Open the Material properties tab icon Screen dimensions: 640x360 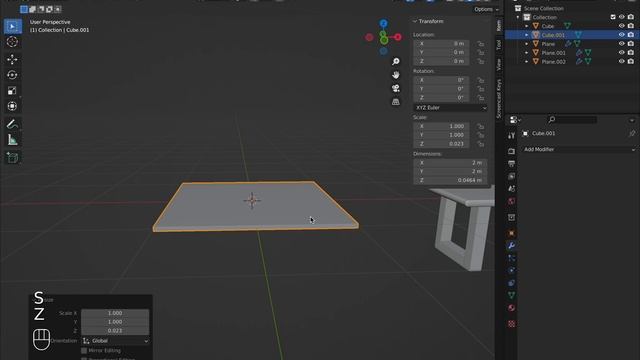pos(511,308)
